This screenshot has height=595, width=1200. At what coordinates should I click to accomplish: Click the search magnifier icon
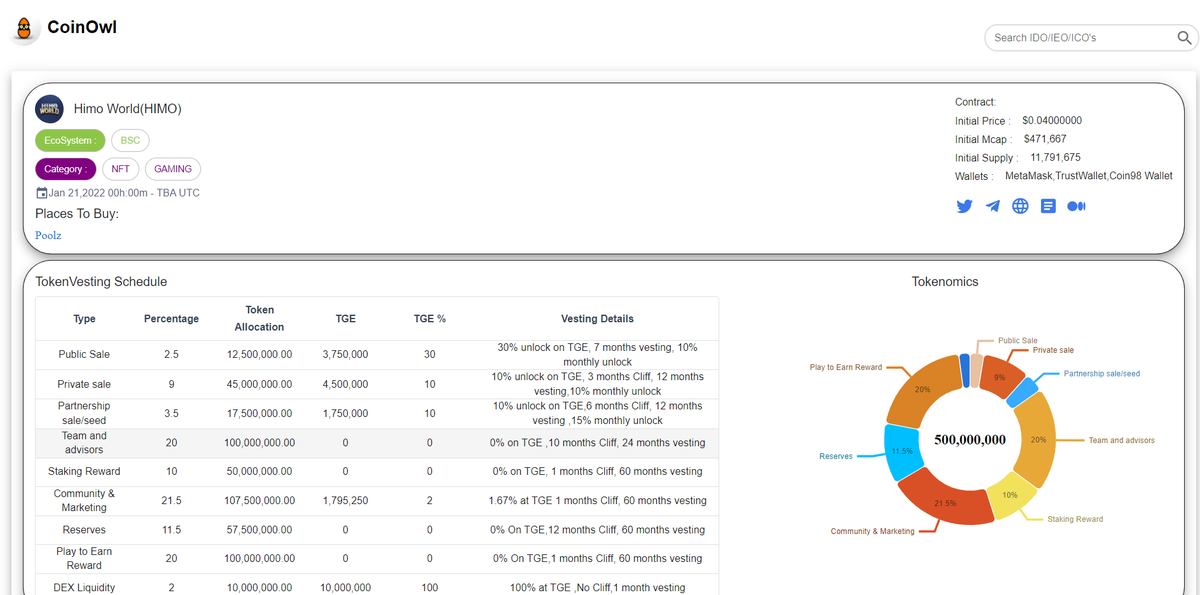click(1184, 38)
